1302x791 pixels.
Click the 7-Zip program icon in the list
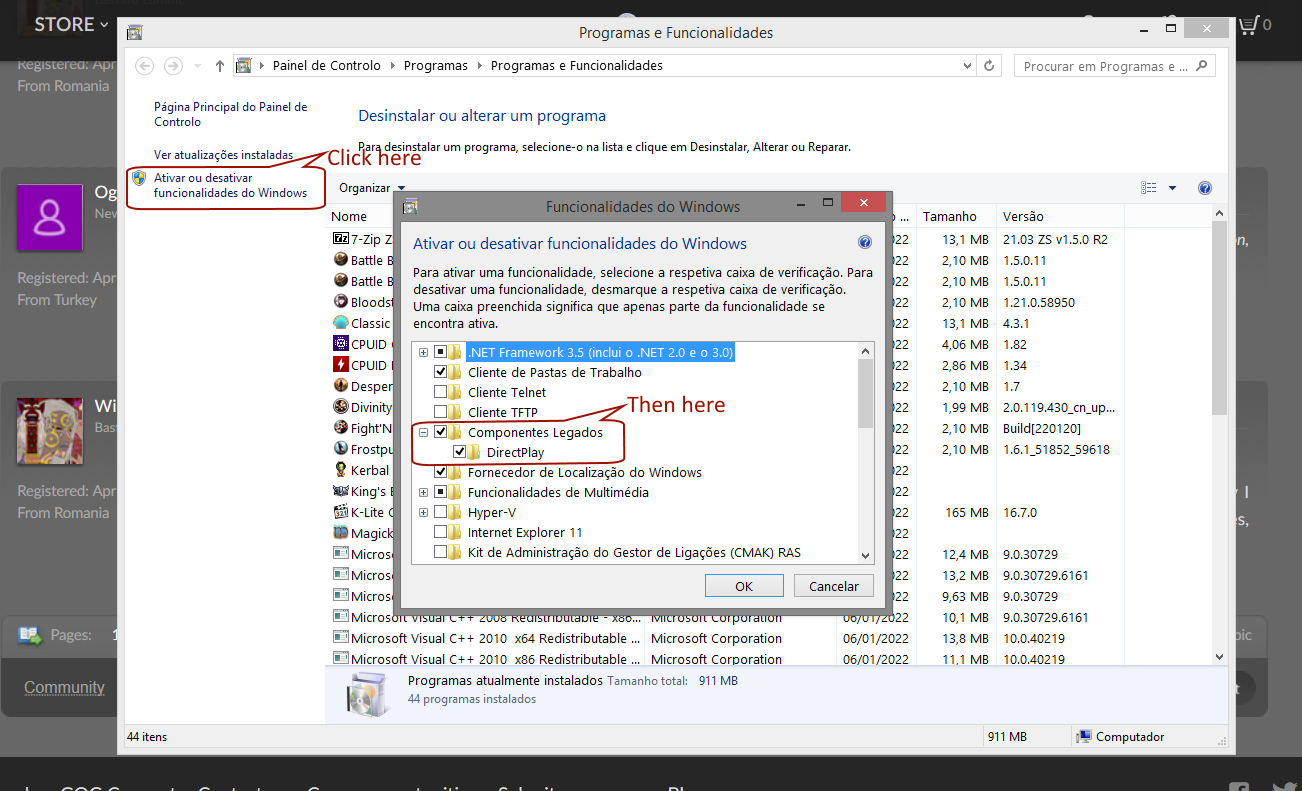(x=340, y=239)
